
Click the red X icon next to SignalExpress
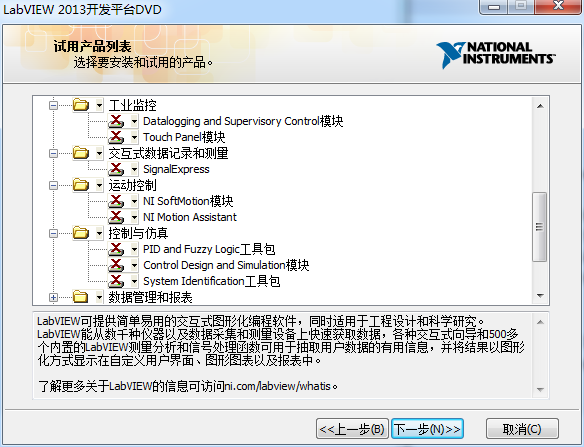tap(116, 169)
